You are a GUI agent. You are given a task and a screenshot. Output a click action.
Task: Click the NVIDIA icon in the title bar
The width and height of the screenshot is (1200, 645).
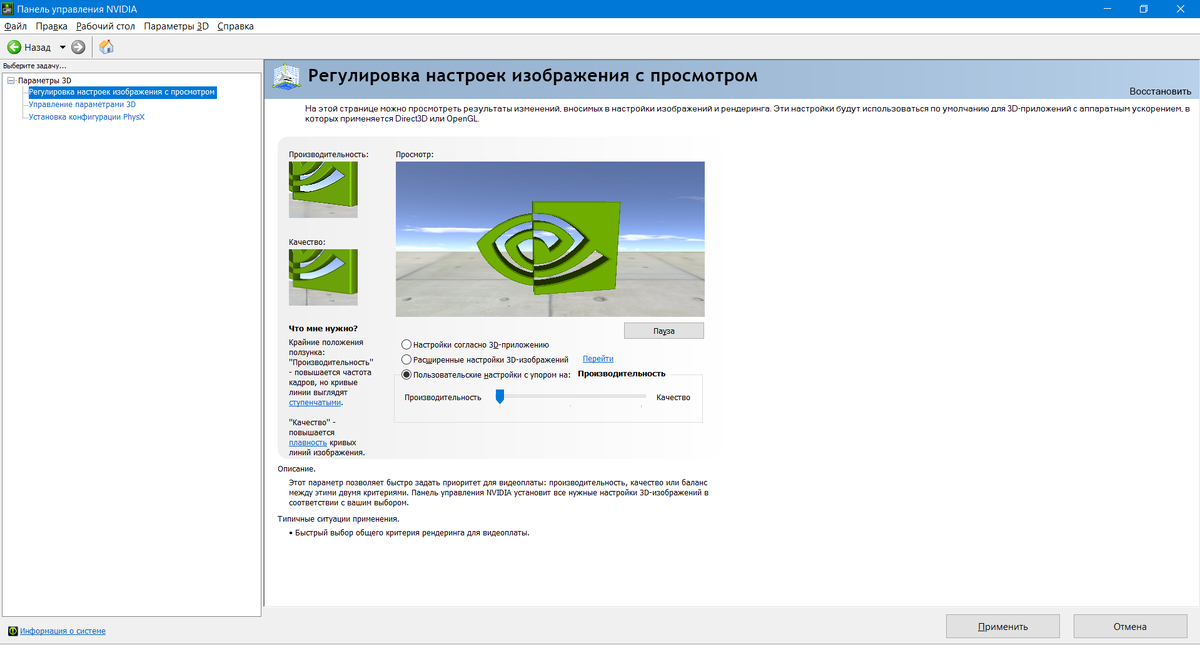point(8,8)
